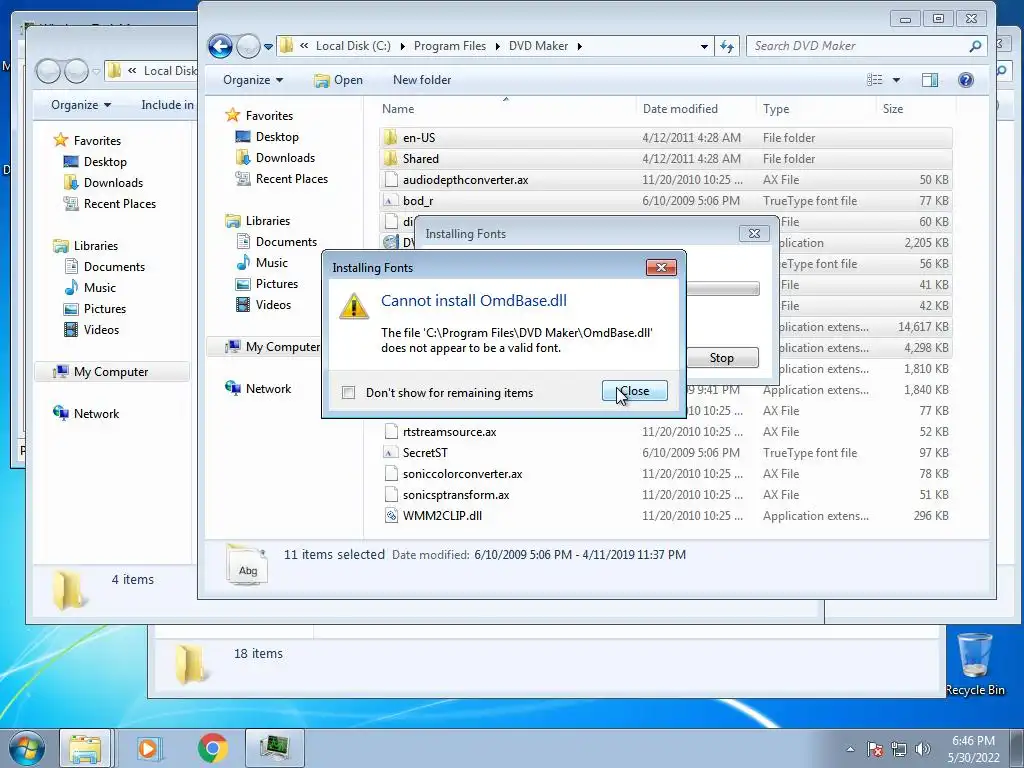
Task: Create a New folder
Action: (422, 80)
